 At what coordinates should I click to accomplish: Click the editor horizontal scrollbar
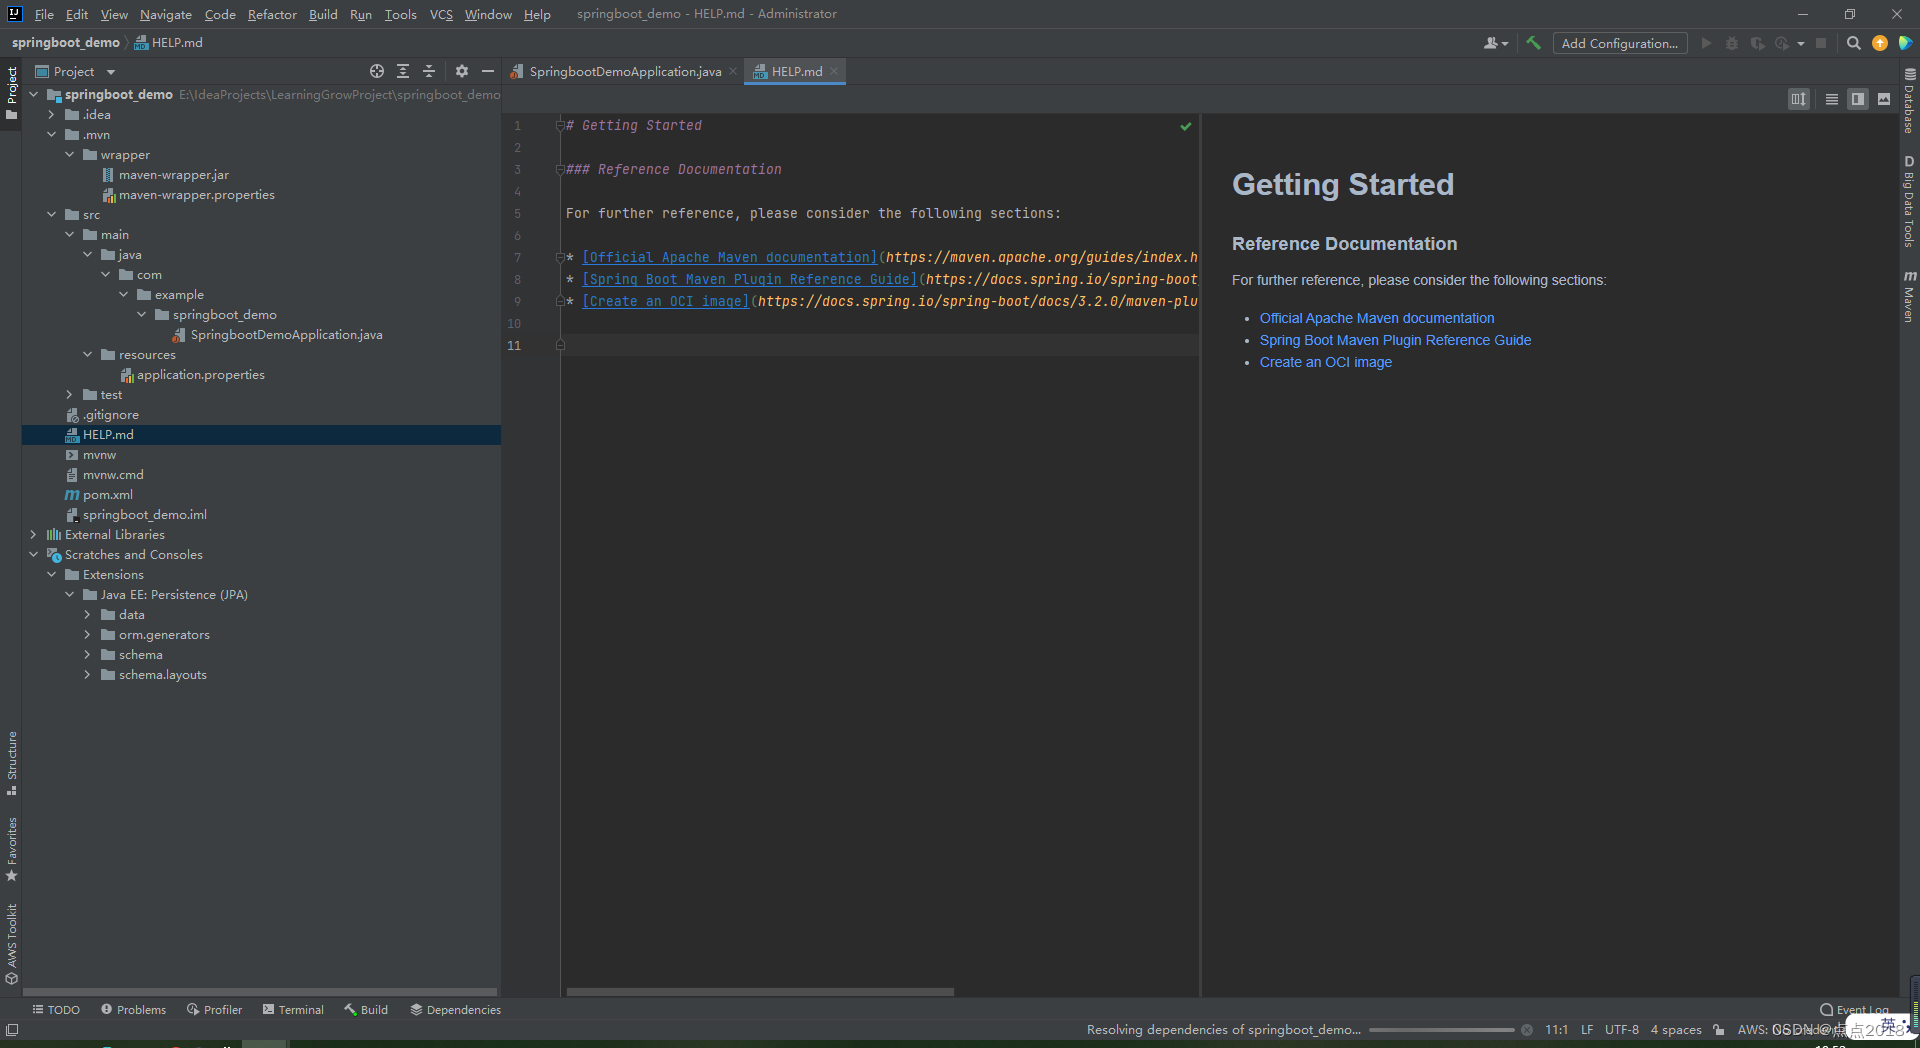760,992
